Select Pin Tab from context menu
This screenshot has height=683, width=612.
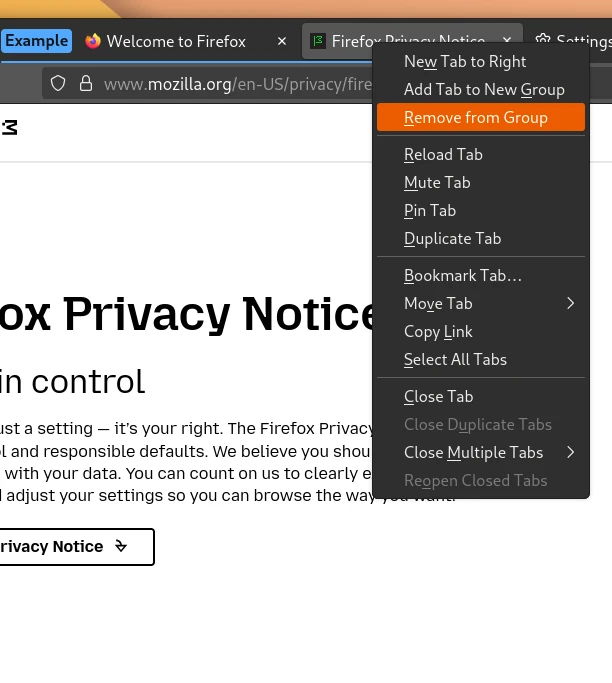pos(481,210)
